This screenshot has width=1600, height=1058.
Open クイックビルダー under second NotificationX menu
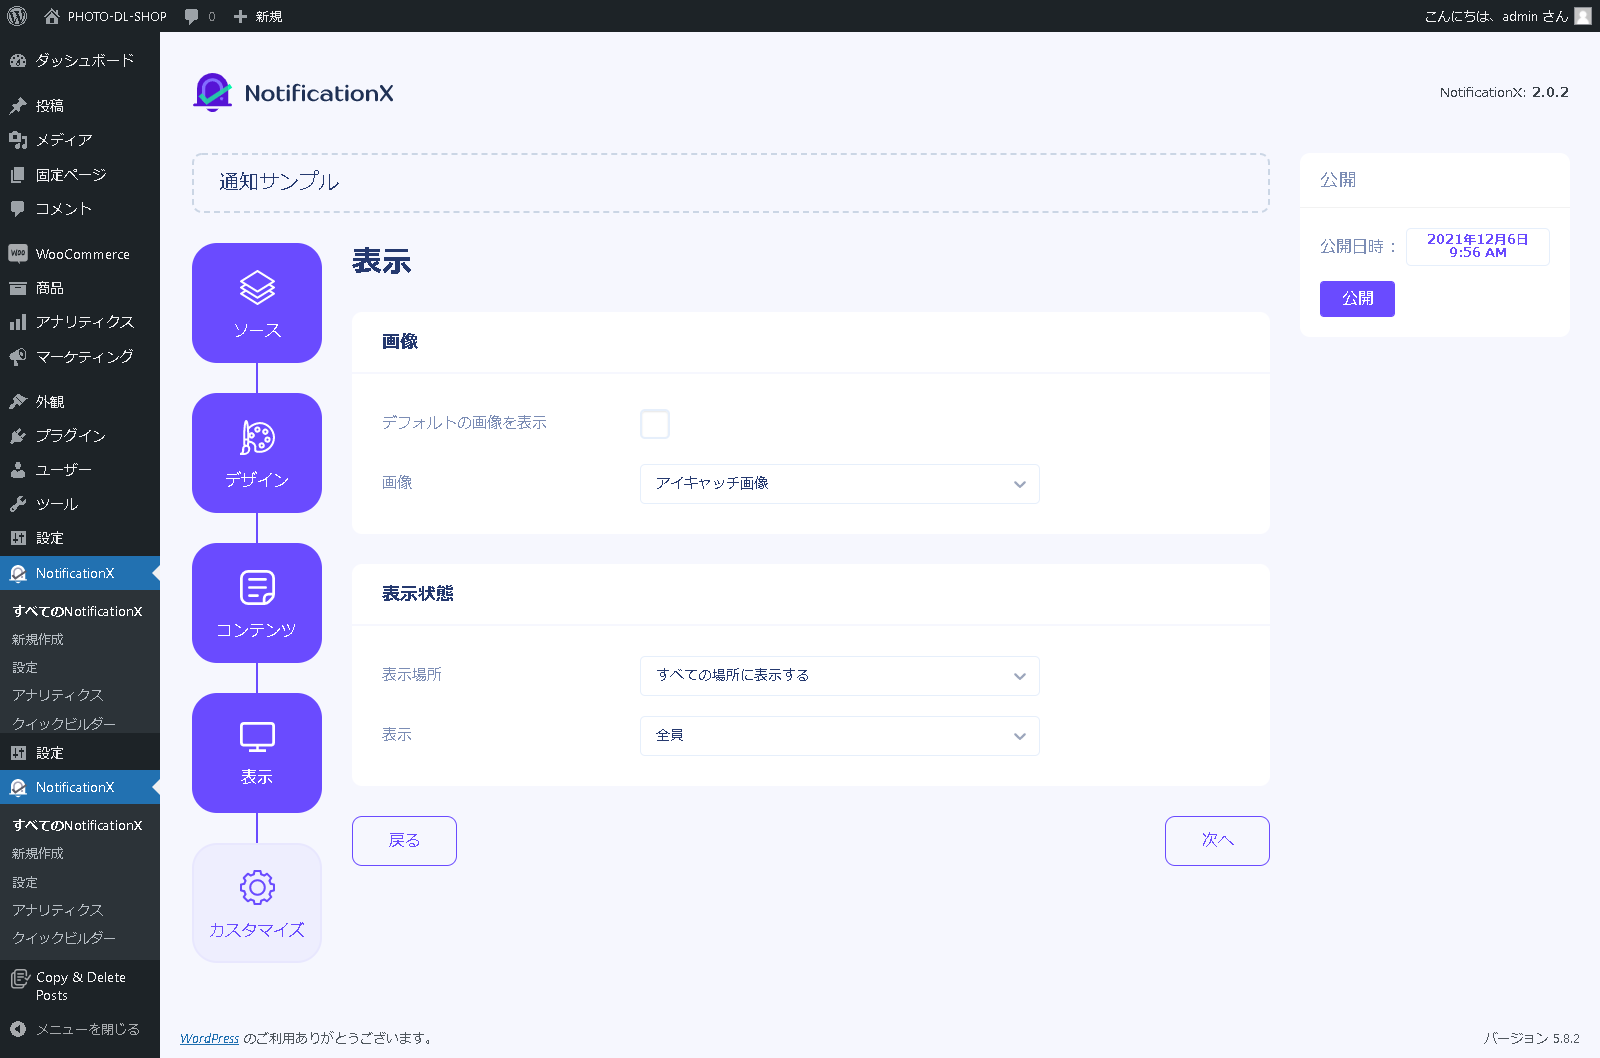tap(64, 938)
